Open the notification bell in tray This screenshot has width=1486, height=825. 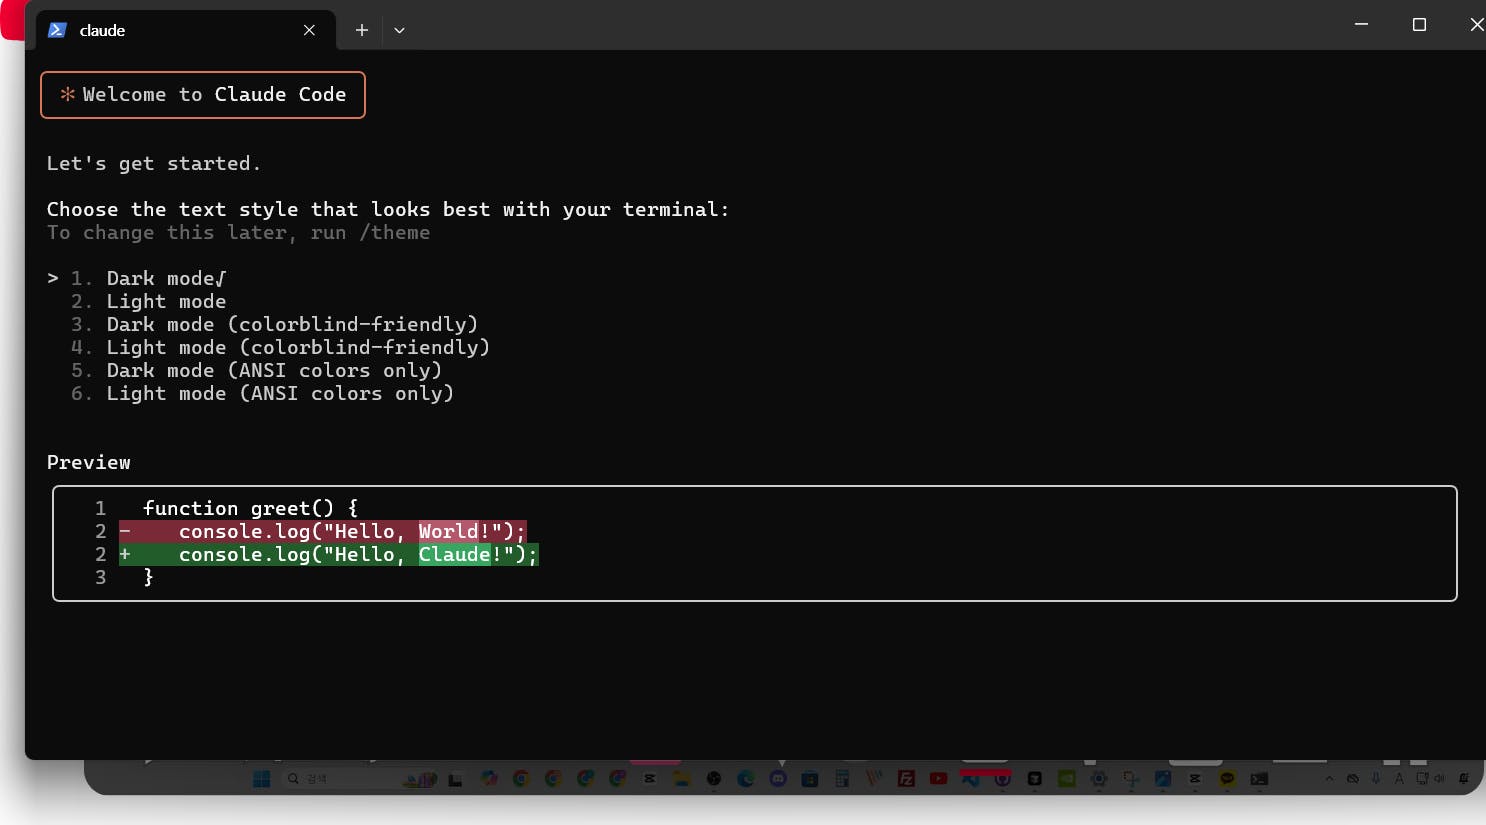pyautogui.click(x=1464, y=778)
